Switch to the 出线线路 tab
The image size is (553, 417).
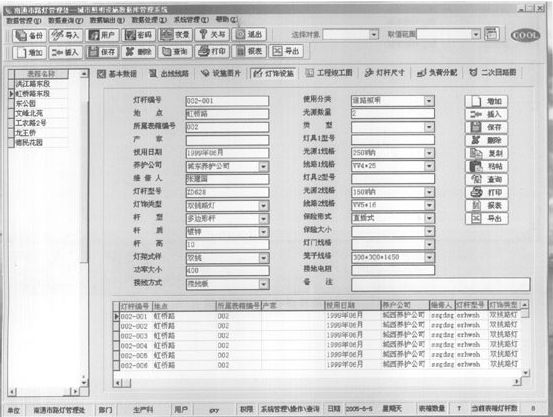coord(169,73)
